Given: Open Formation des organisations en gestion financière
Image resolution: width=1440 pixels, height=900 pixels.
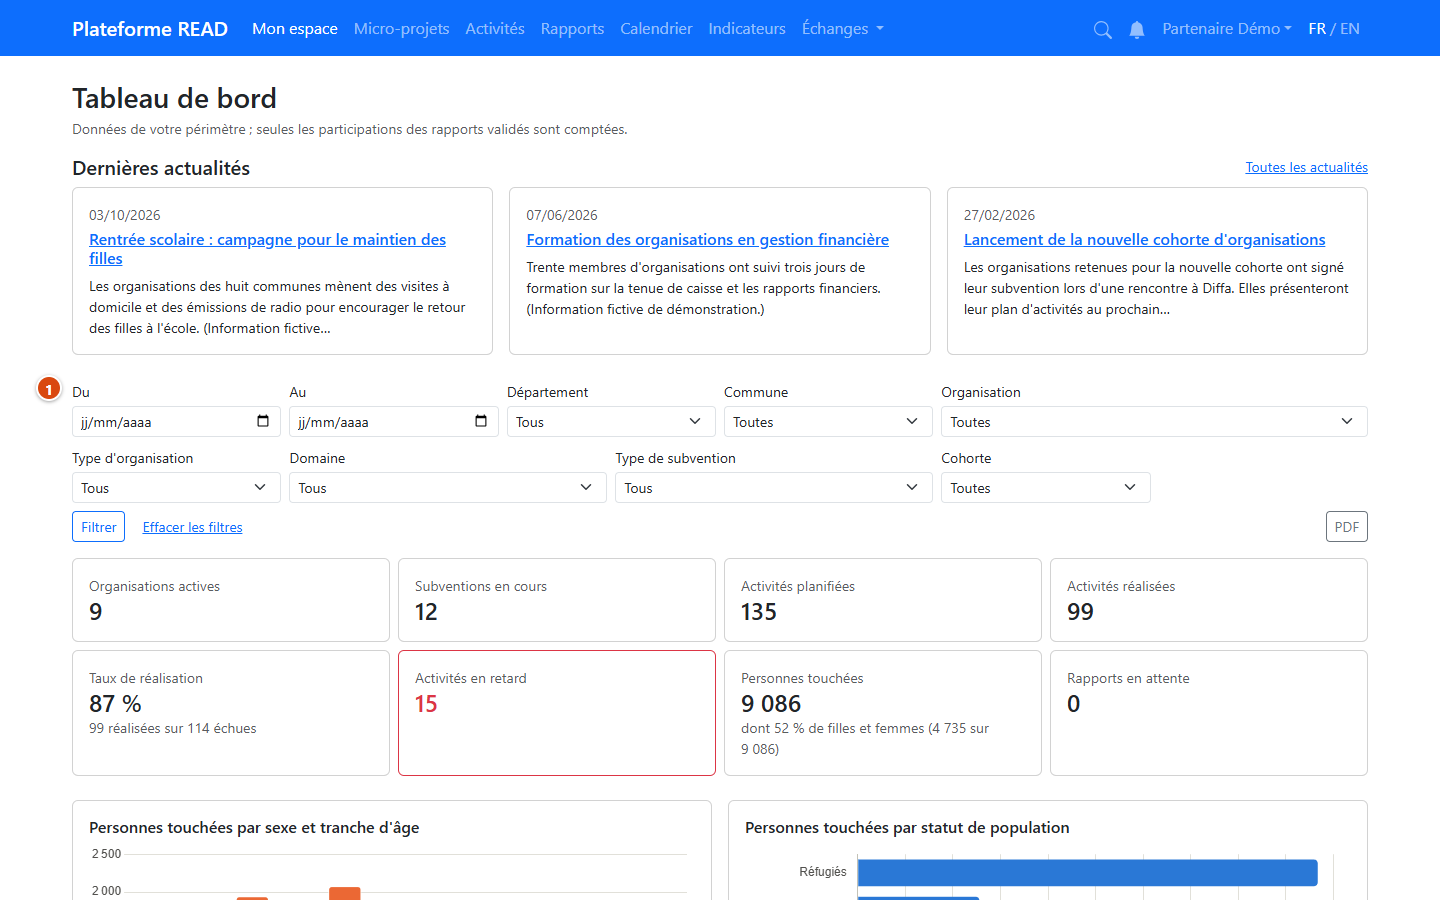Looking at the screenshot, I should click(707, 240).
